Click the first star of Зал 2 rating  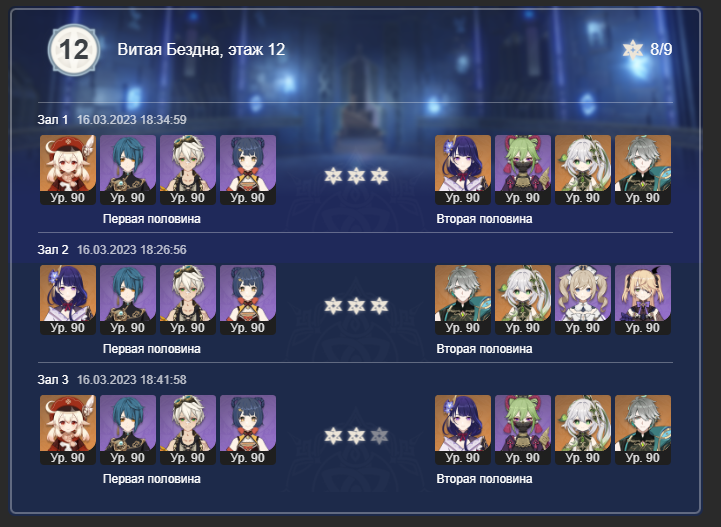[333, 306]
